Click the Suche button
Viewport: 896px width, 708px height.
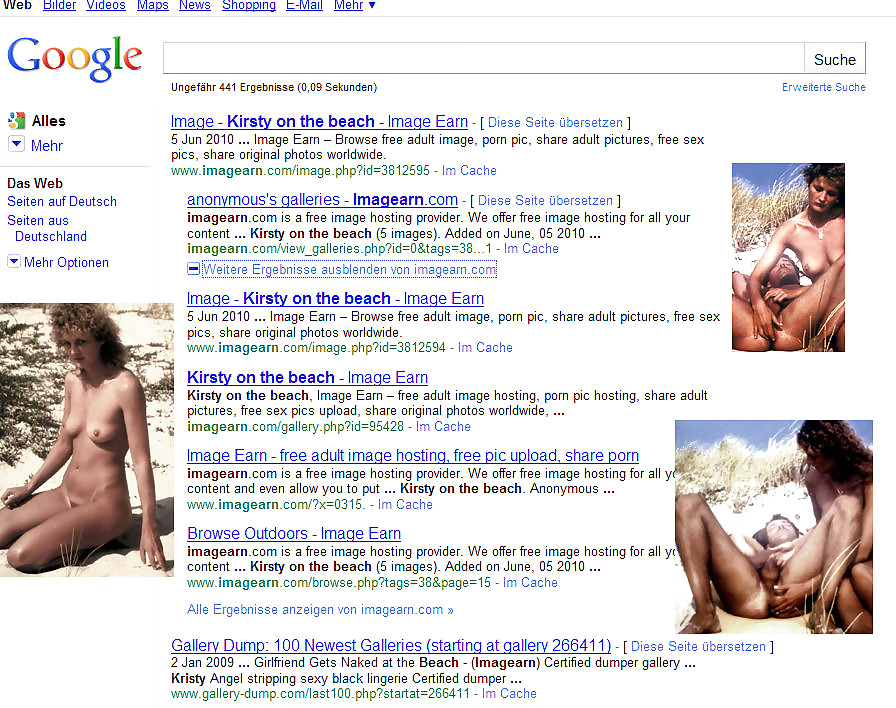point(835,59)
